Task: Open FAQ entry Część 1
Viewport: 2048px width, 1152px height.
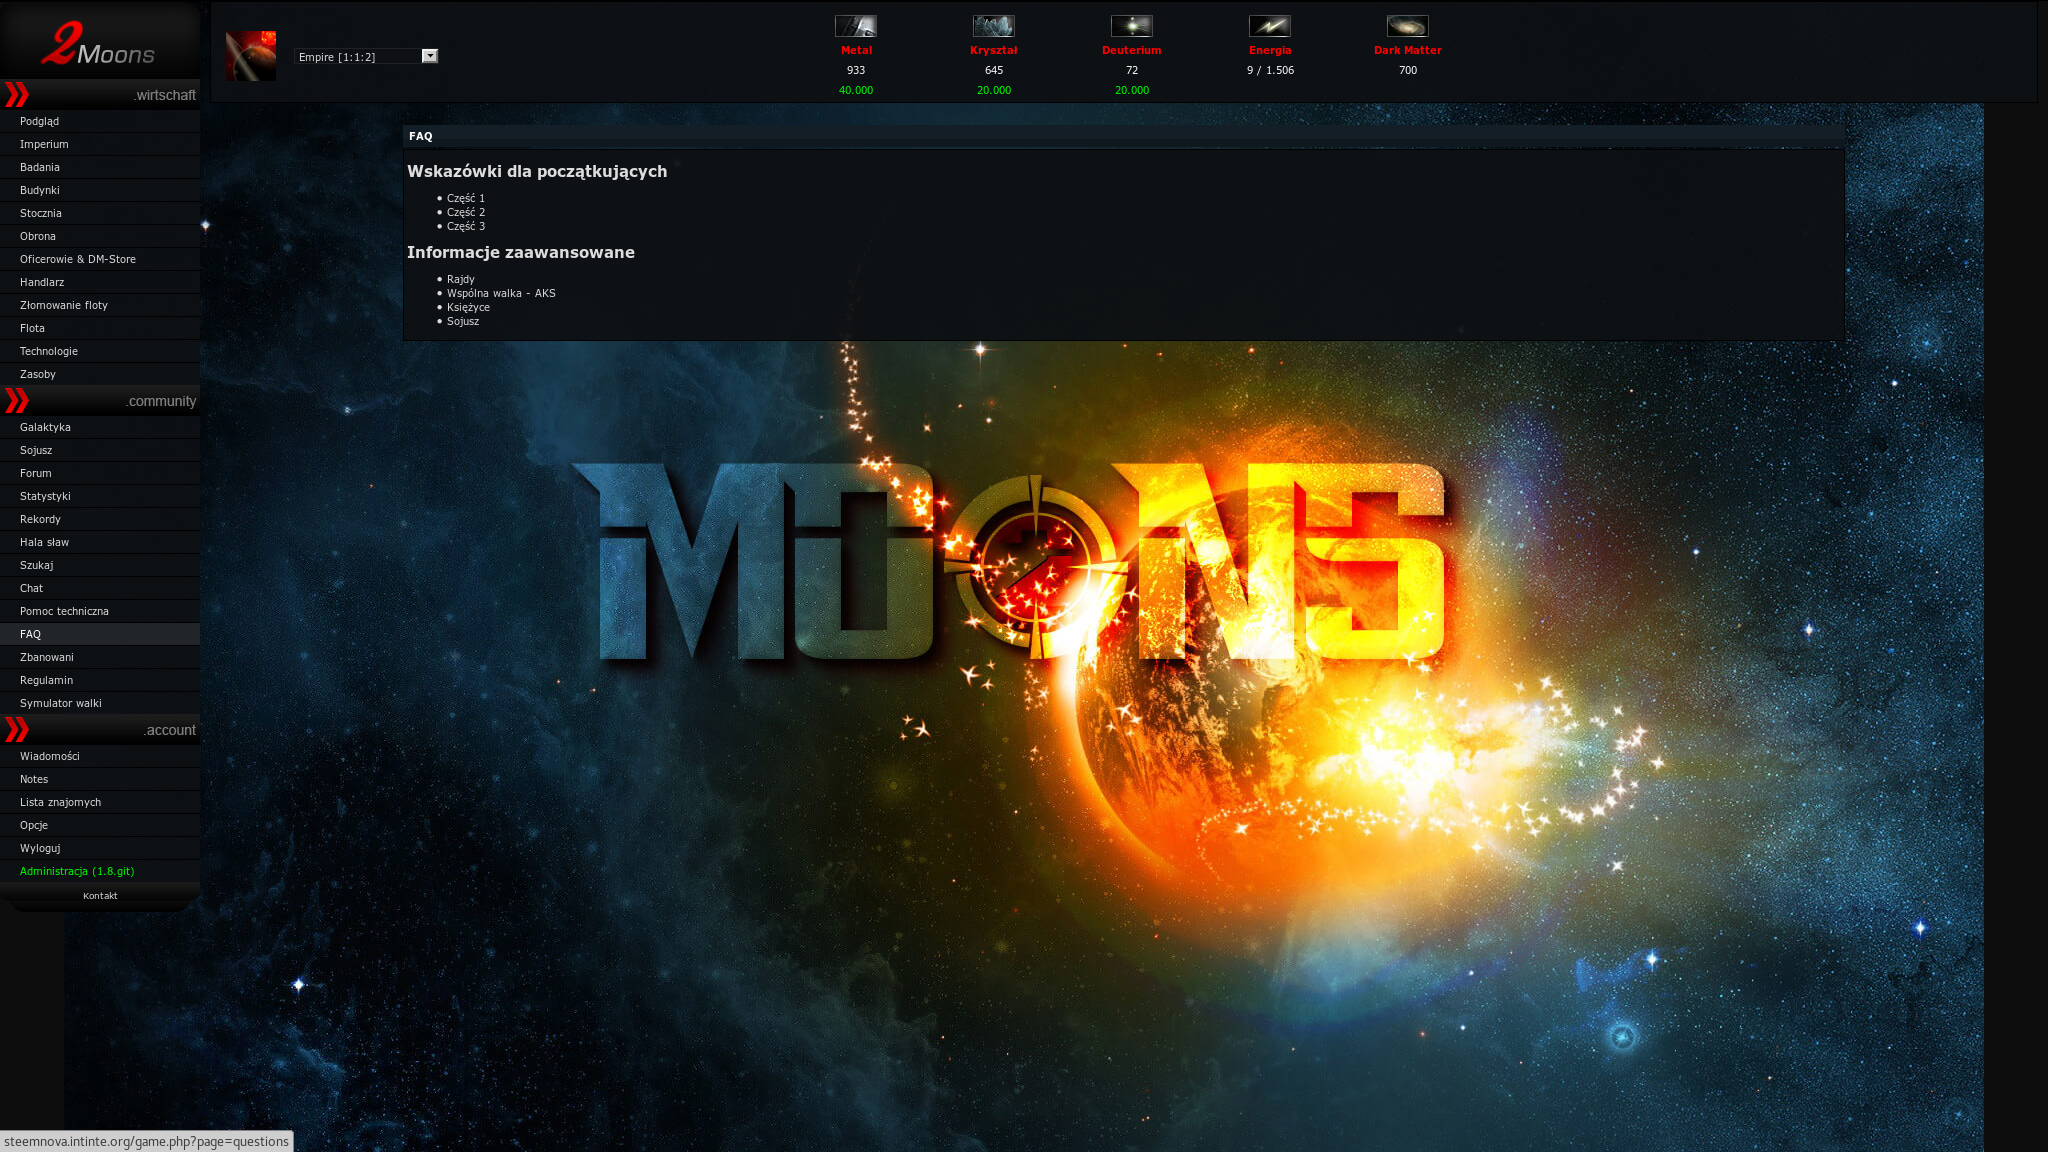Action: pyautogui.click(x=466, y=198)
